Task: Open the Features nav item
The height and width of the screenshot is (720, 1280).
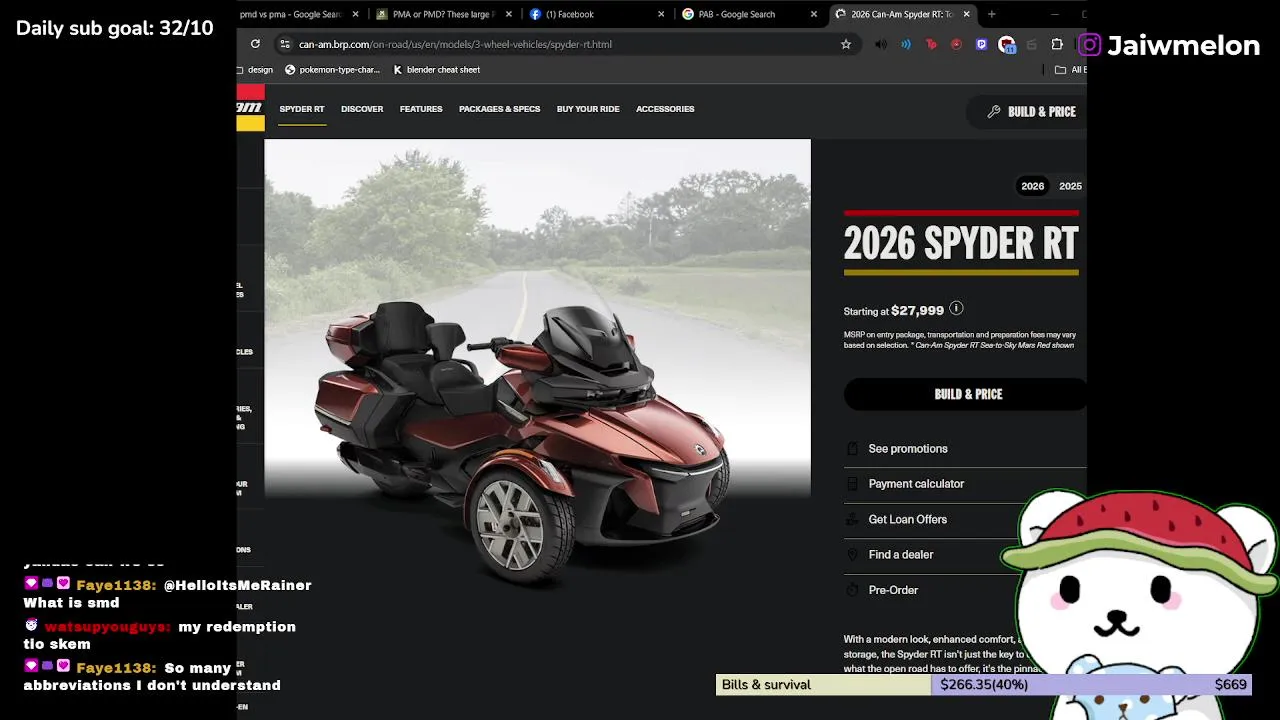Action: point(421,109)
